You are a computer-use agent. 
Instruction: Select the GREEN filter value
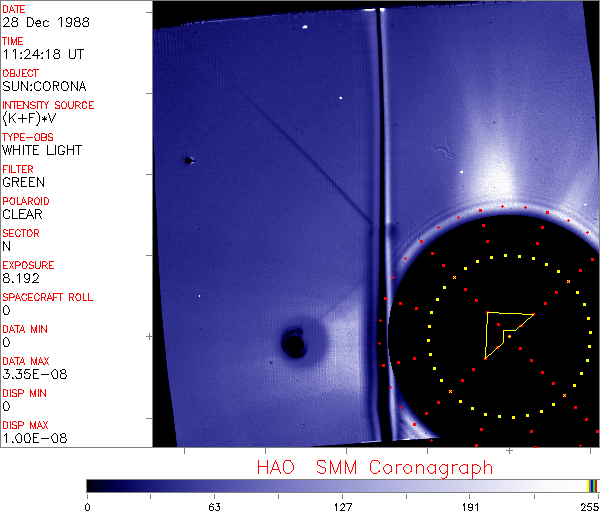[23, 182]
